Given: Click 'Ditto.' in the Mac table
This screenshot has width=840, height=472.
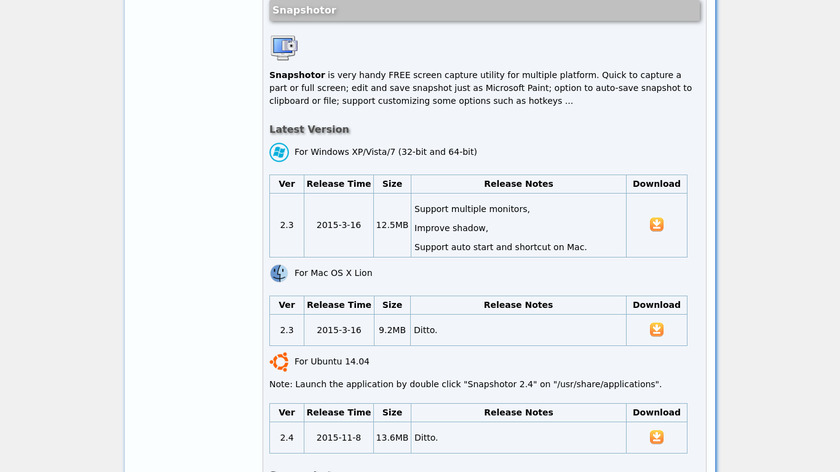Looking at the screenshot, I should pyautogui.click(x=425, y=330).
